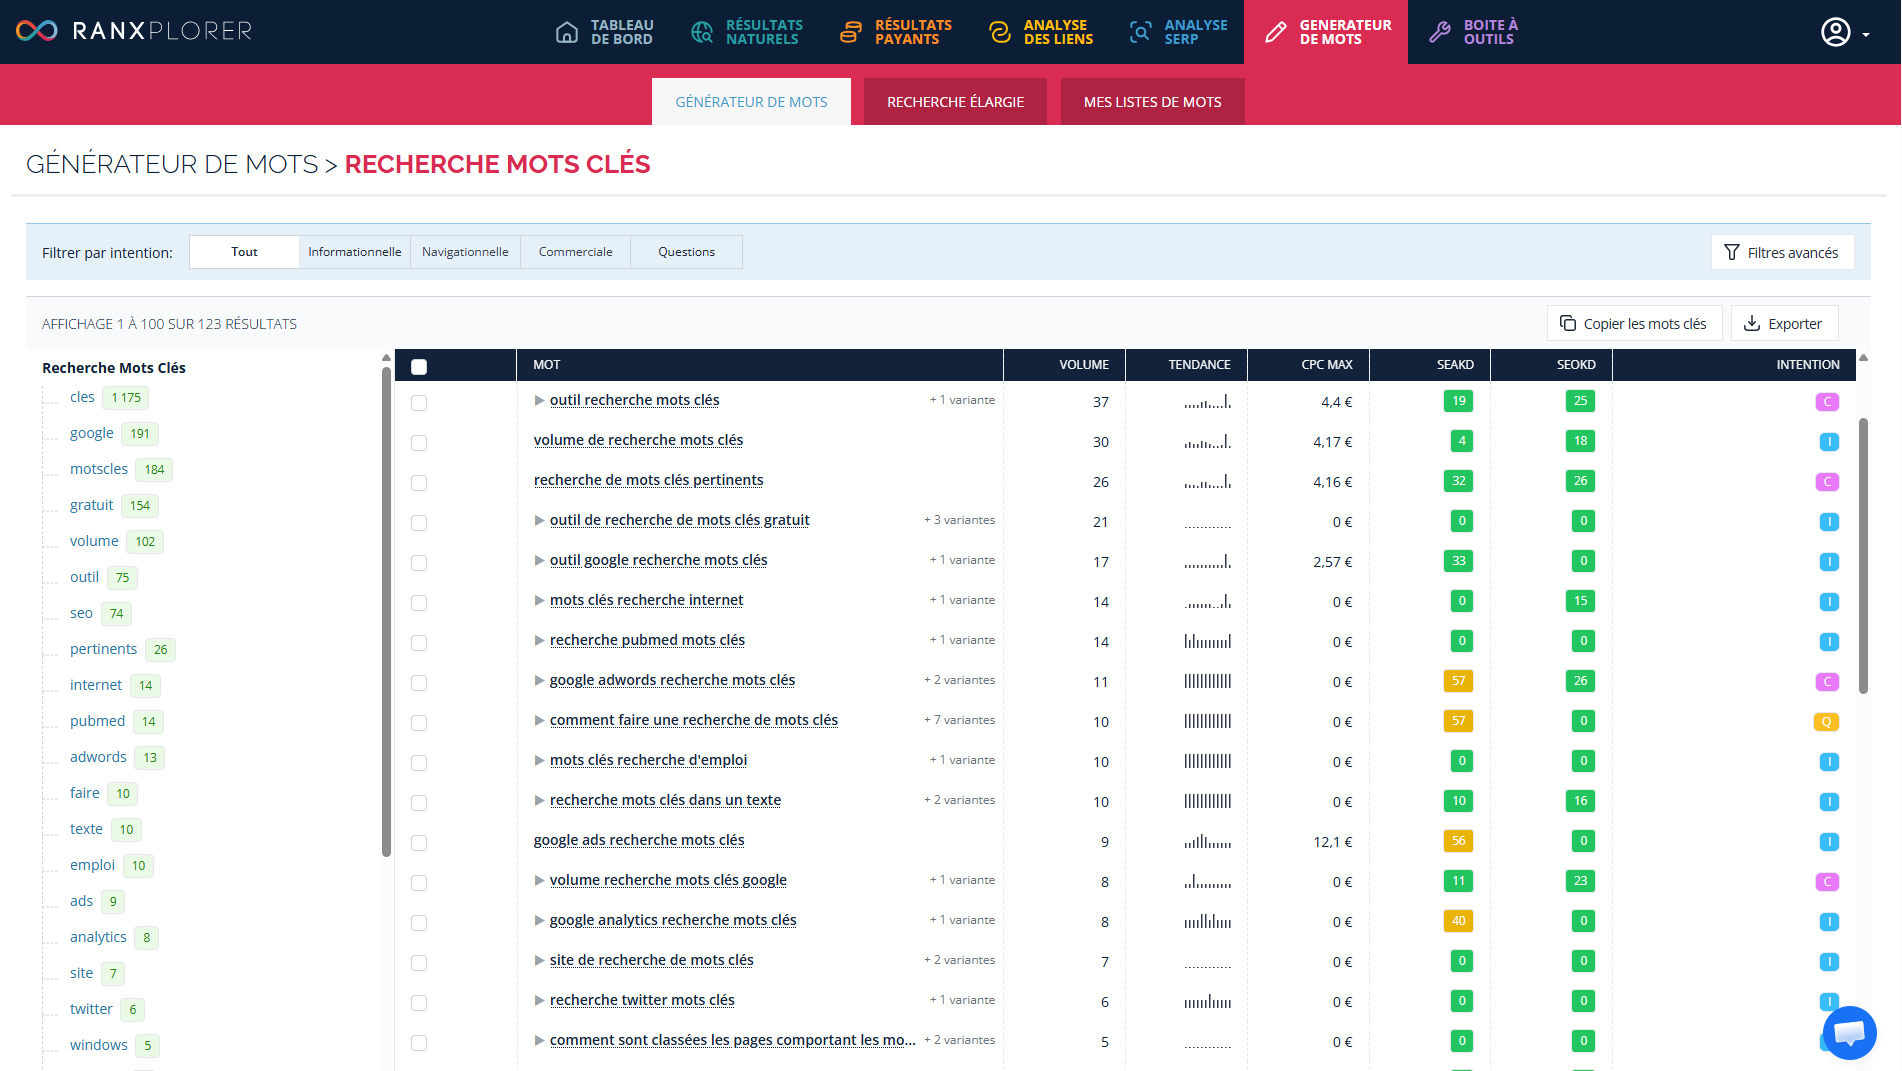Check the box for 'volume de recherche mots clés'
This screenshot has height=1071, width=1902.
419,442
